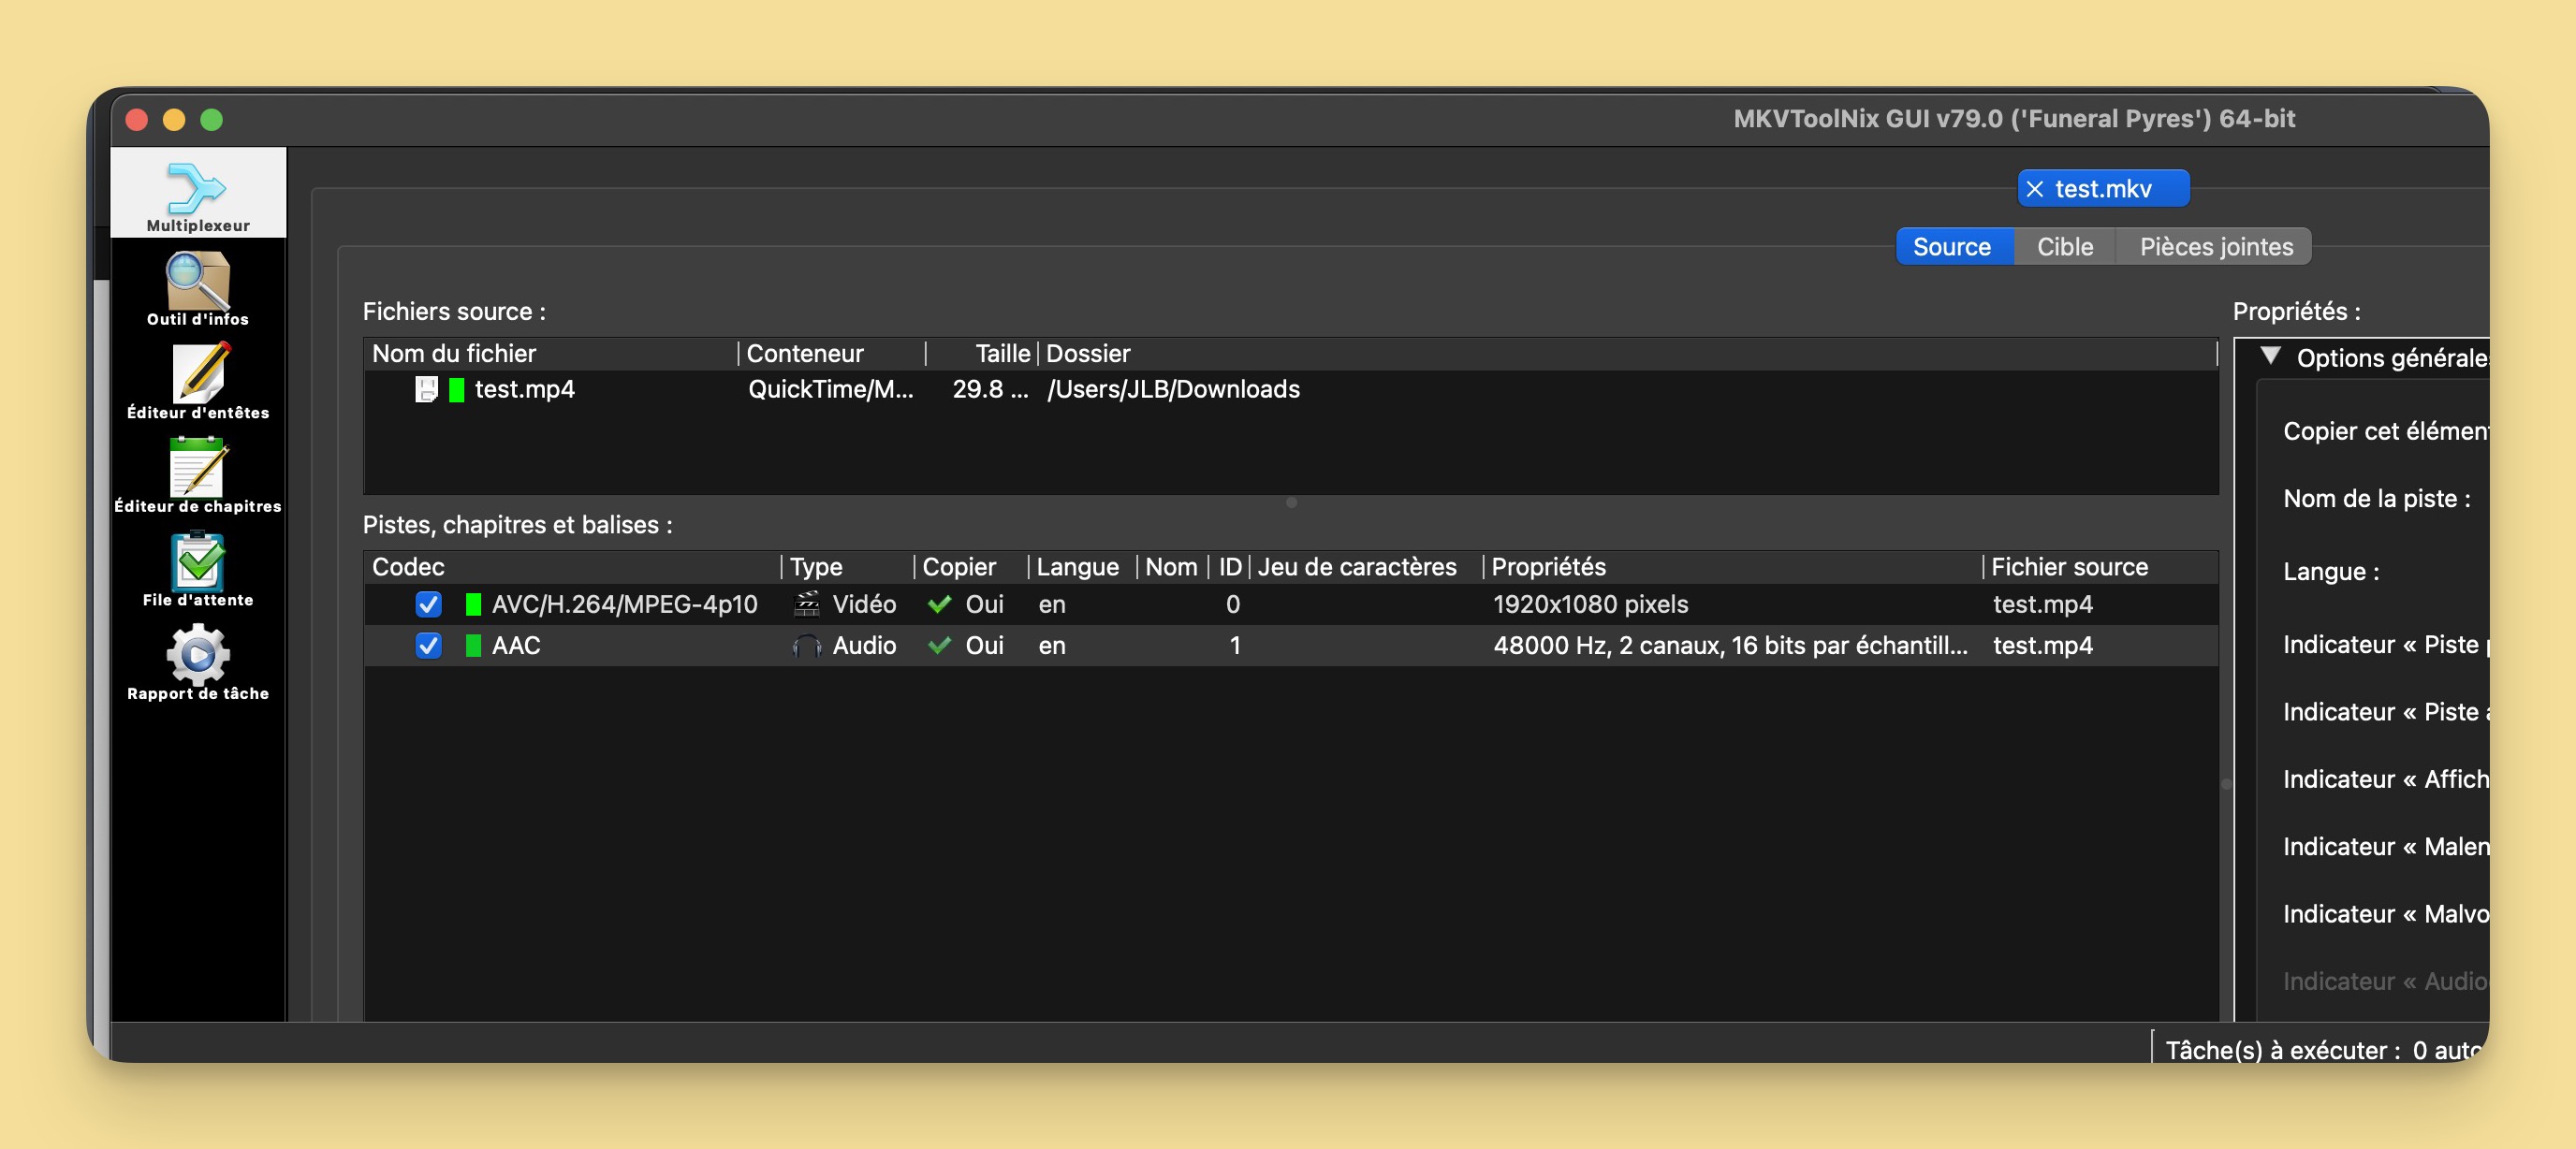Select the test.mp4 source file row
This screenshot has height=1149, width=2576.
pos(524,390)
